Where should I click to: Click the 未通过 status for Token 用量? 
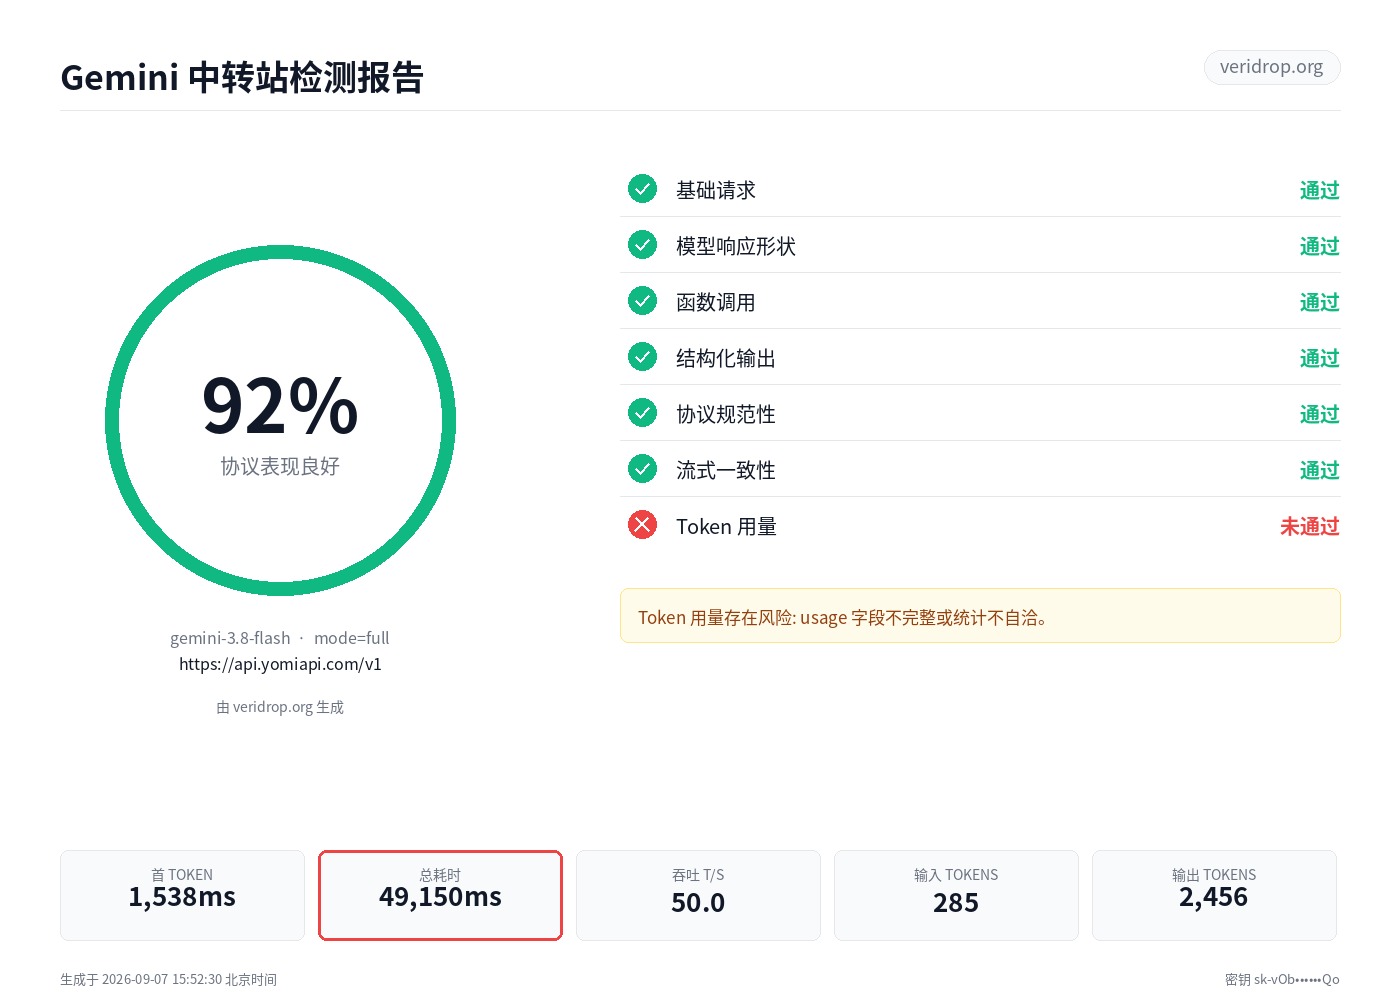[1309, 526]
